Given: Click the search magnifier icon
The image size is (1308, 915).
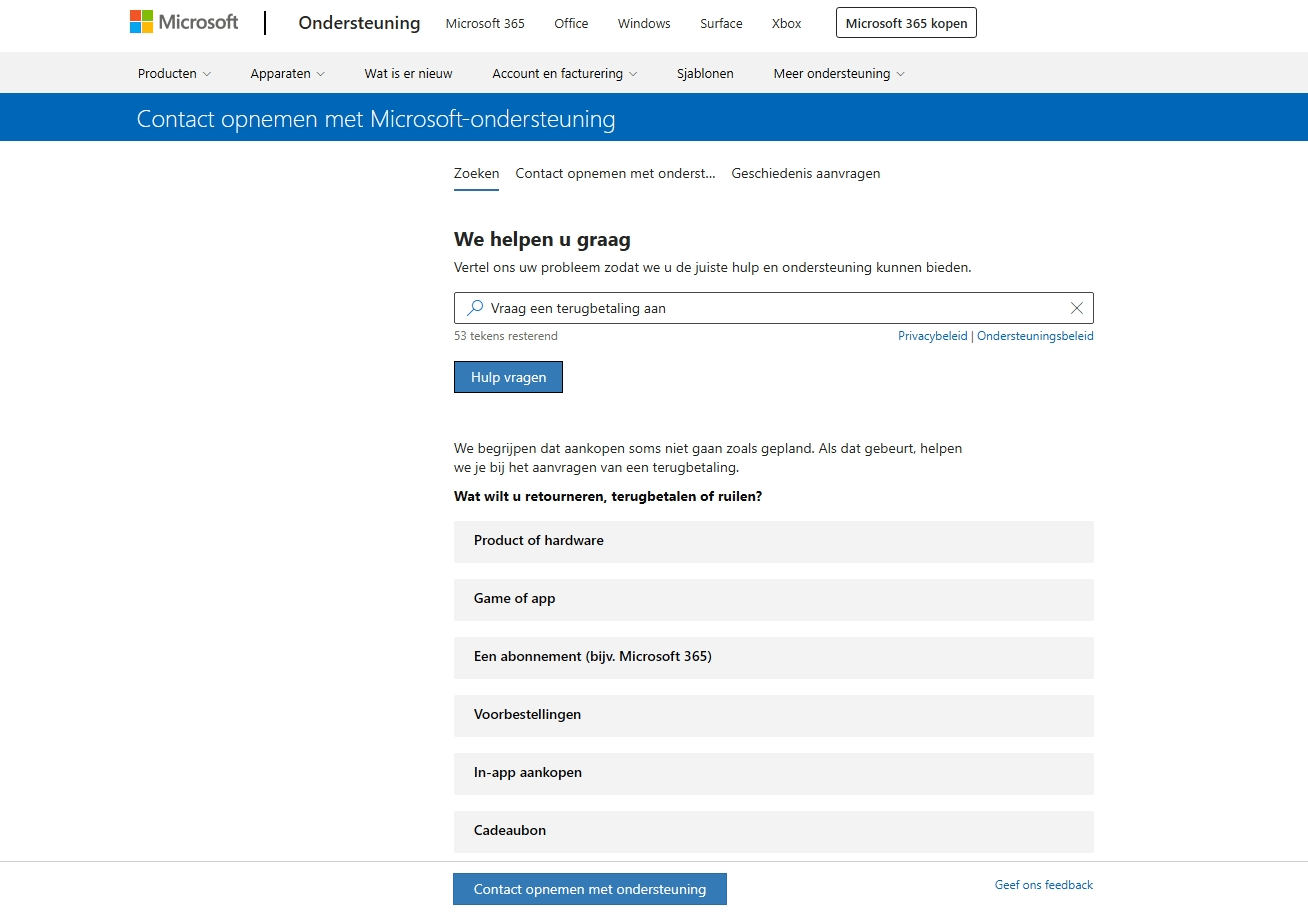Looking at the screenshot, I should (x=476, y=308).
